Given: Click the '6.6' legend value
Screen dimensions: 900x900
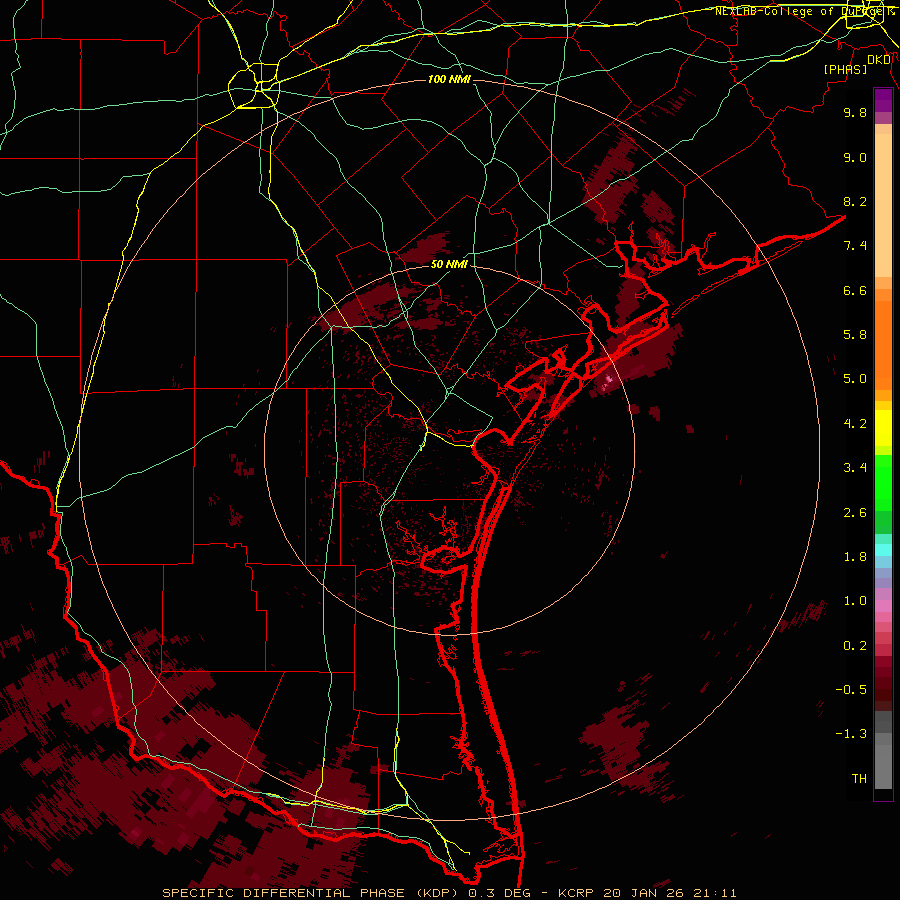Looking at the screenshot, I should point(855,290).
